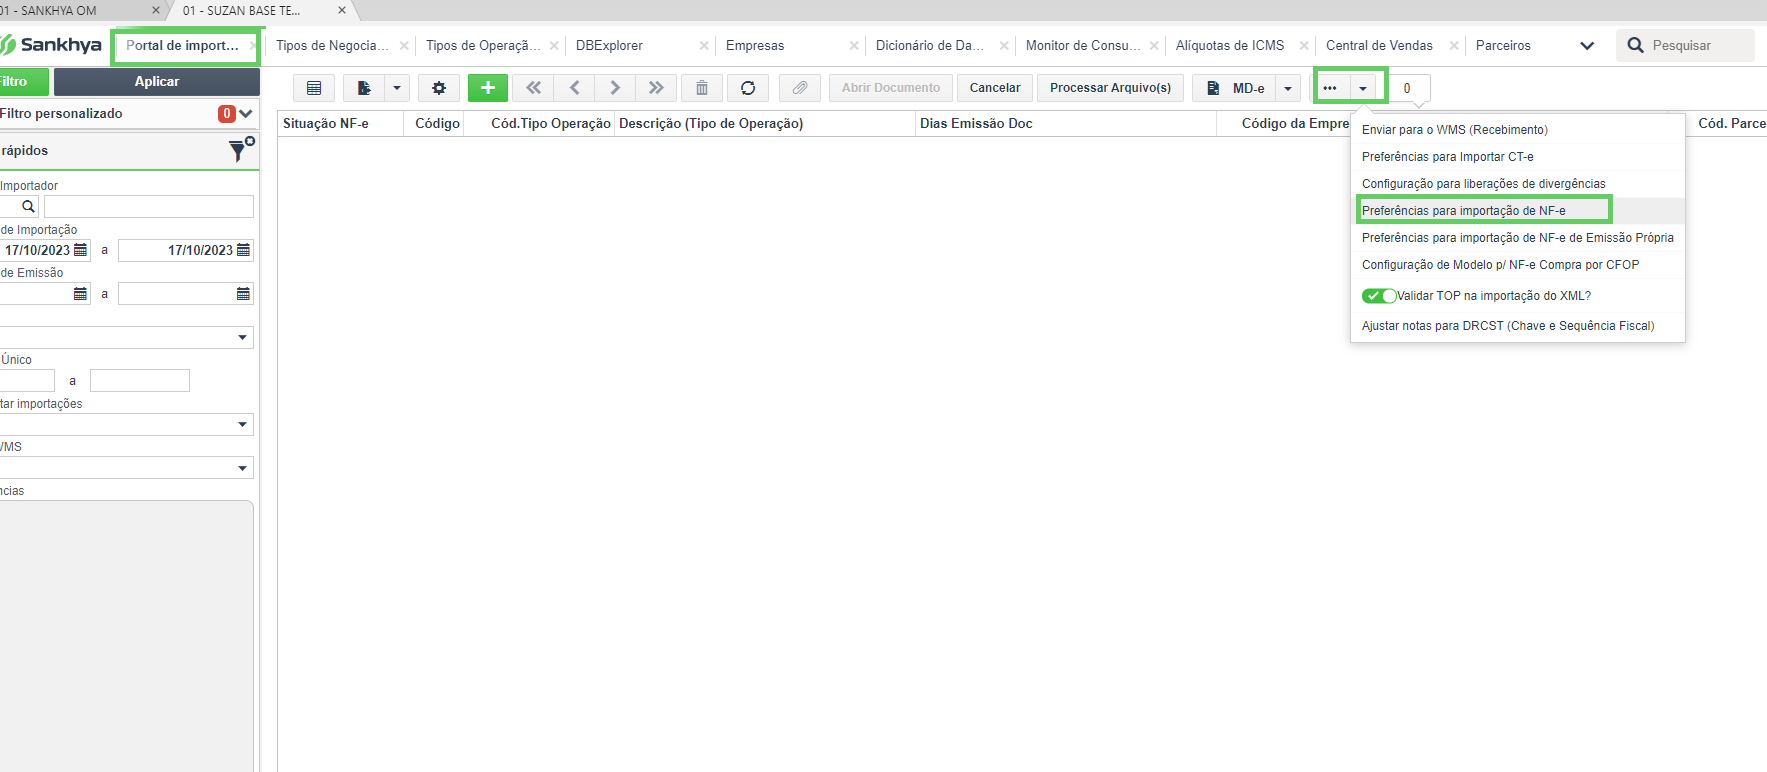1767x772 pixels.
Task: Switch to Monitor de Consulta tab
Action: pos(1082,46)
